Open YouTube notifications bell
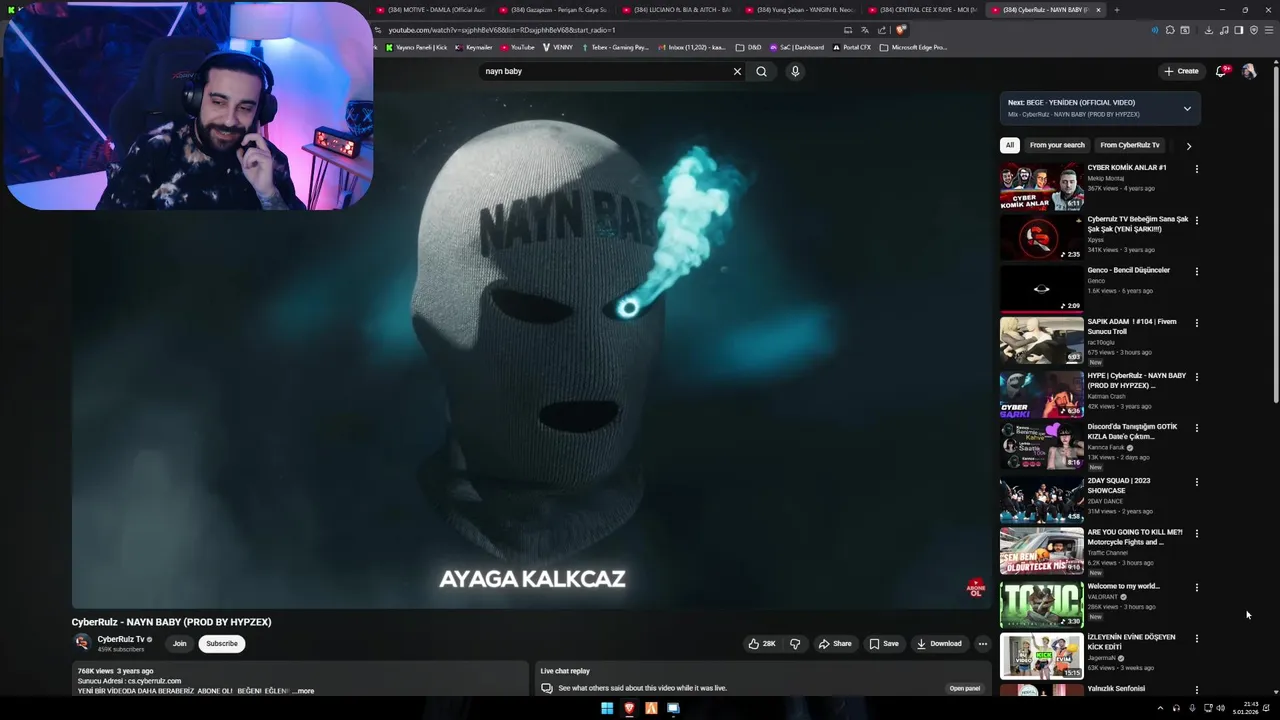1280x720 pixels. coord(1220,71)
